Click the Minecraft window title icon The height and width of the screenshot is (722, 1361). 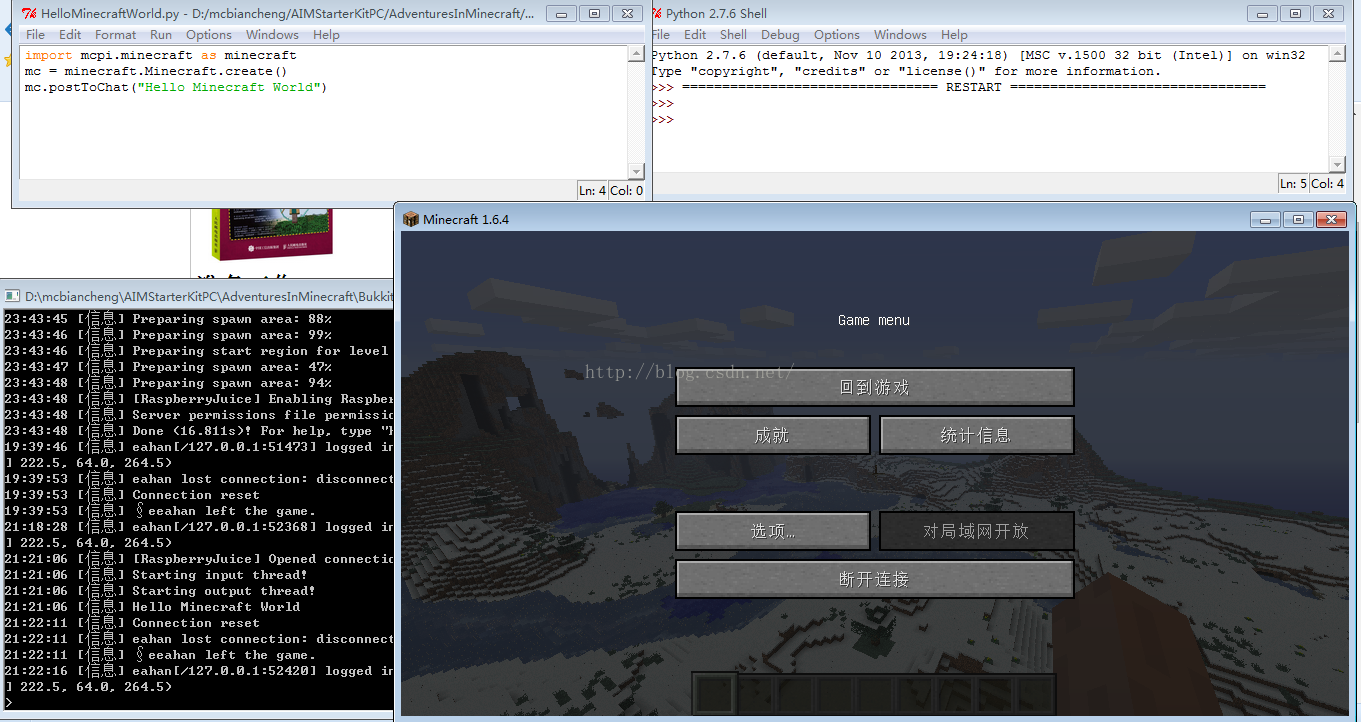coord(411,219)
